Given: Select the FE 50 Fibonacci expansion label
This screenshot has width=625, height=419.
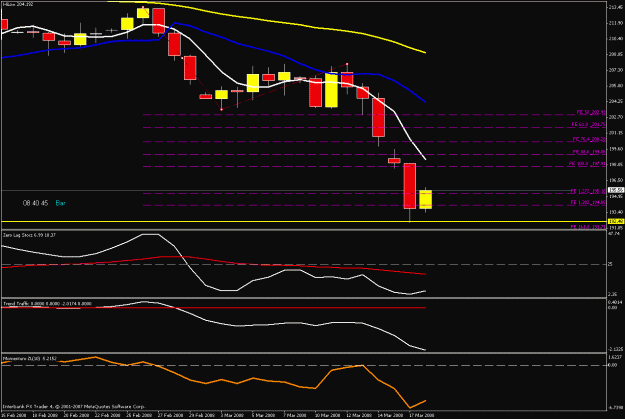Looking at the screenshot, I should (x=591, y=112).
